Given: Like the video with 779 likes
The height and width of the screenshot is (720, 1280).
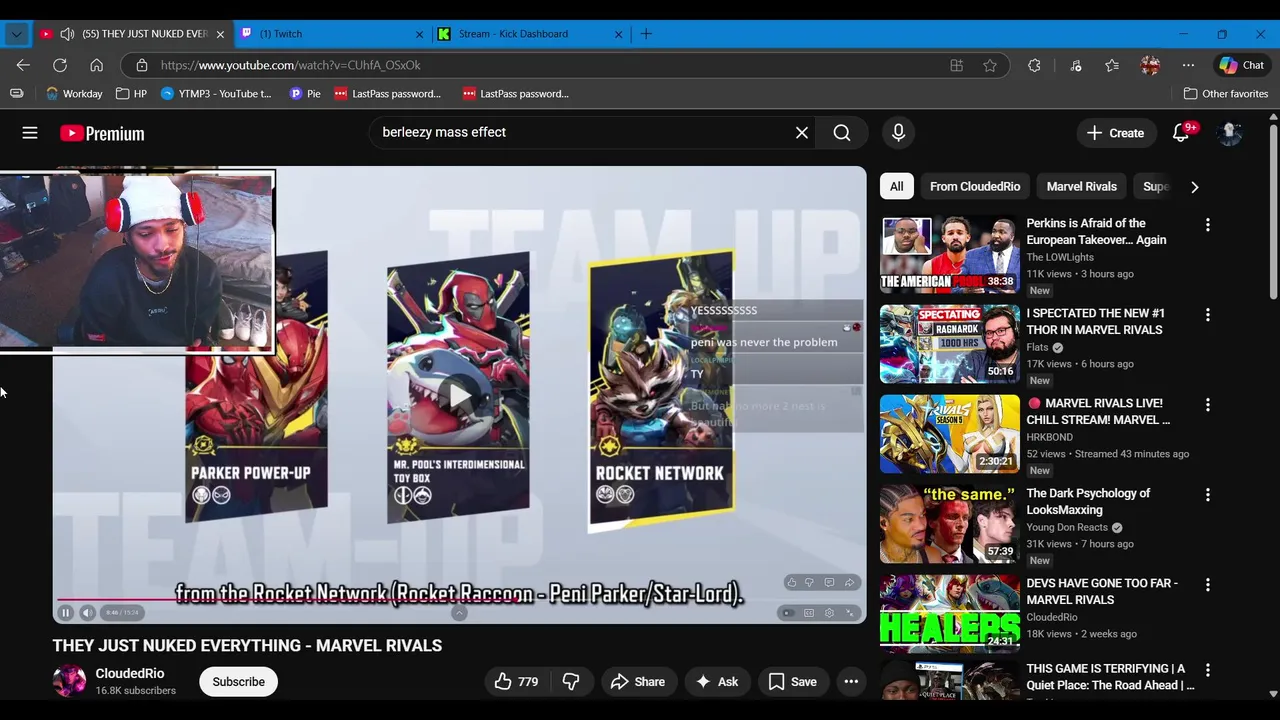Looking at the screenshot, I should tap(517, 682).
